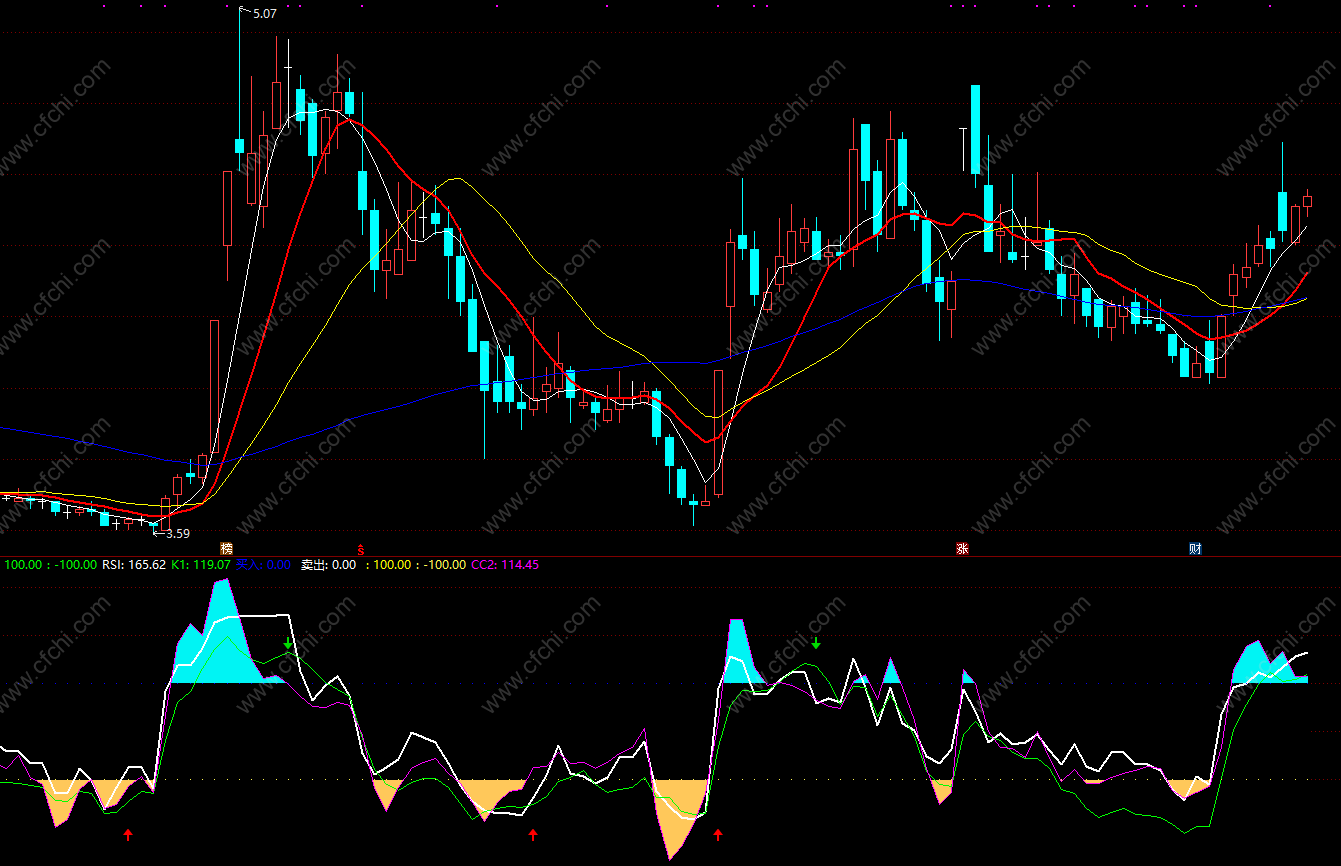This screenshot has height=866, width=1341.
Task: Click the red S marker on the time axis
Action: click(361, 549)
